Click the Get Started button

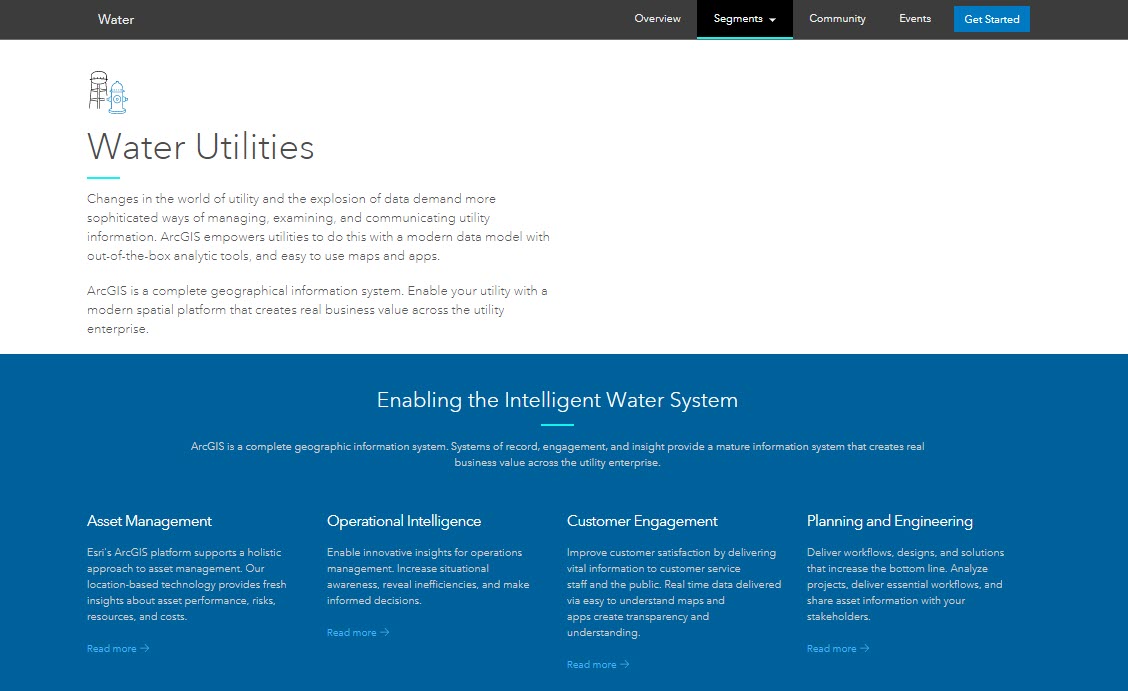click(991, 18)
